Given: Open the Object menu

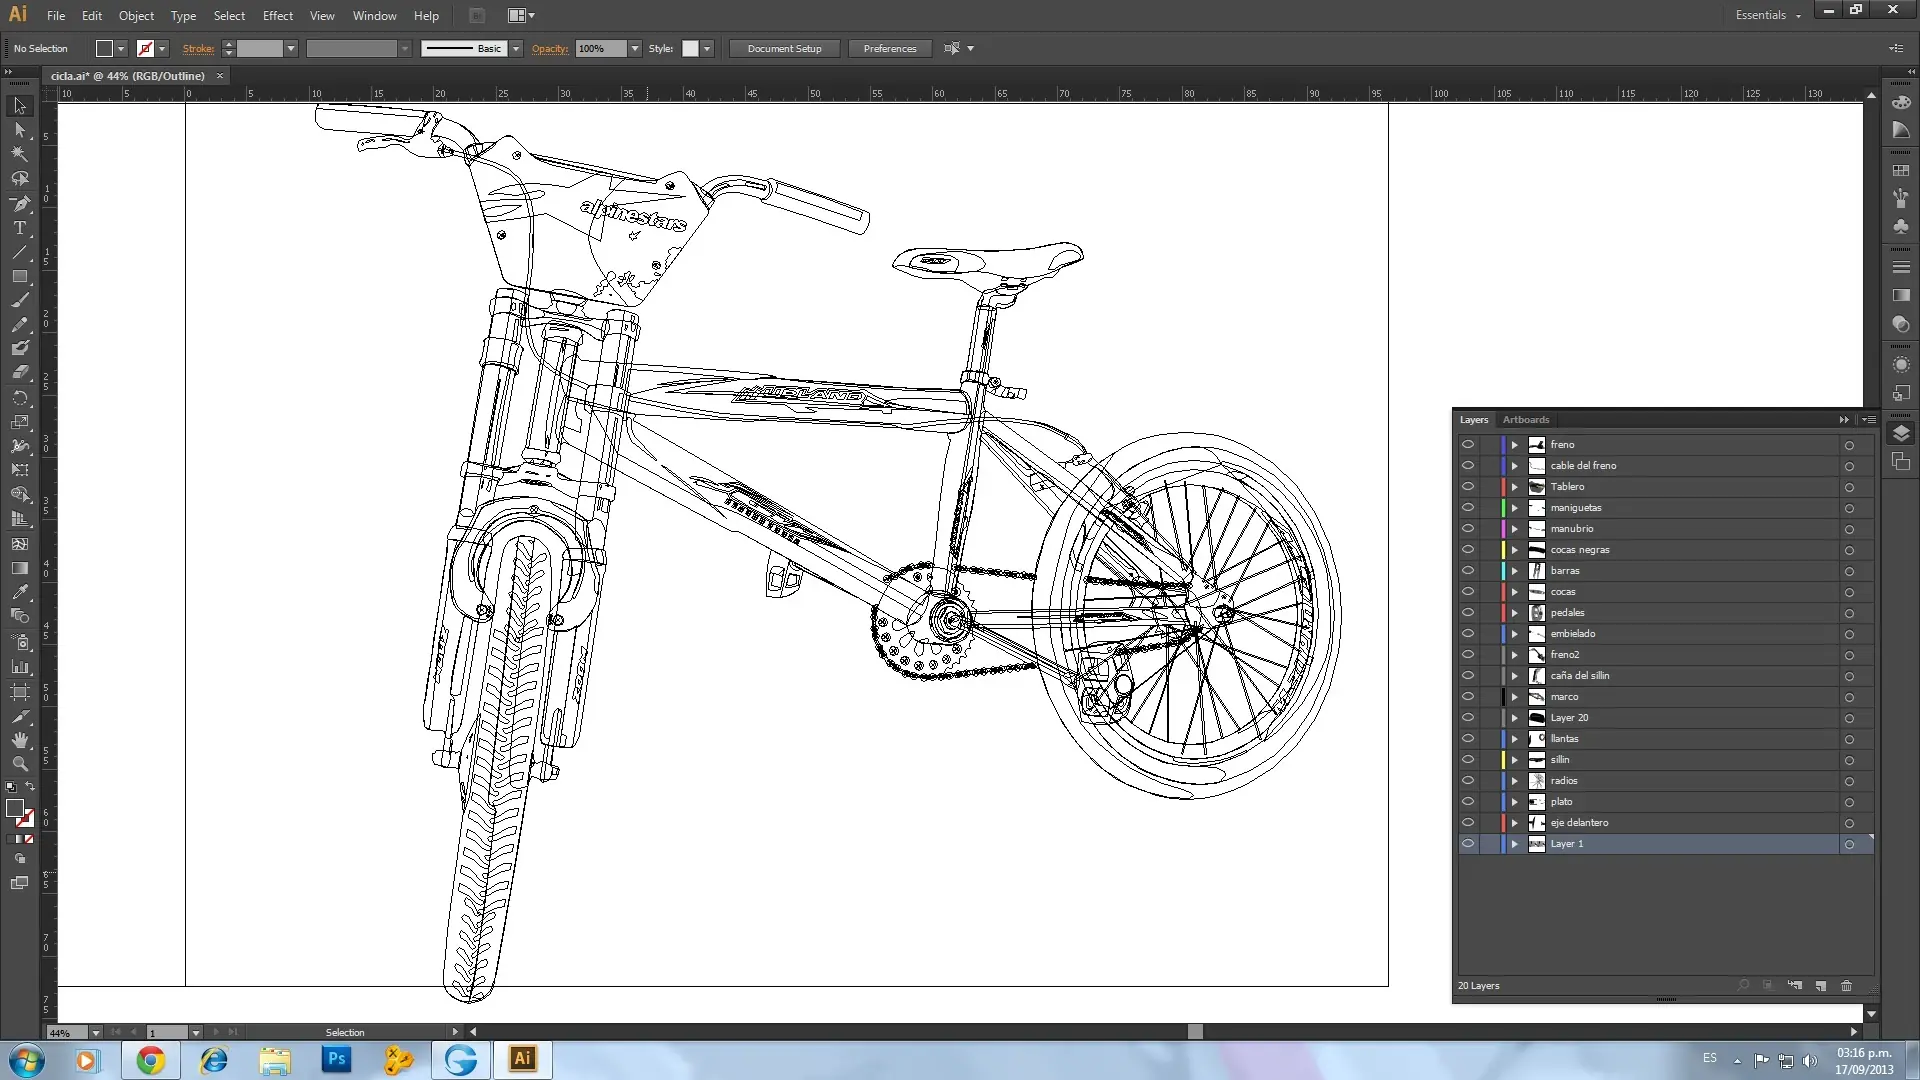Looking at the screenshot, I should click(x=136, y=16).
